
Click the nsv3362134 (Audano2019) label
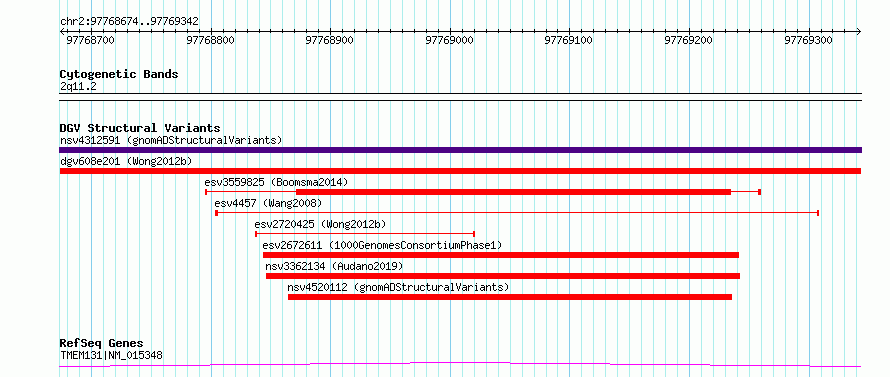point(334,266)
